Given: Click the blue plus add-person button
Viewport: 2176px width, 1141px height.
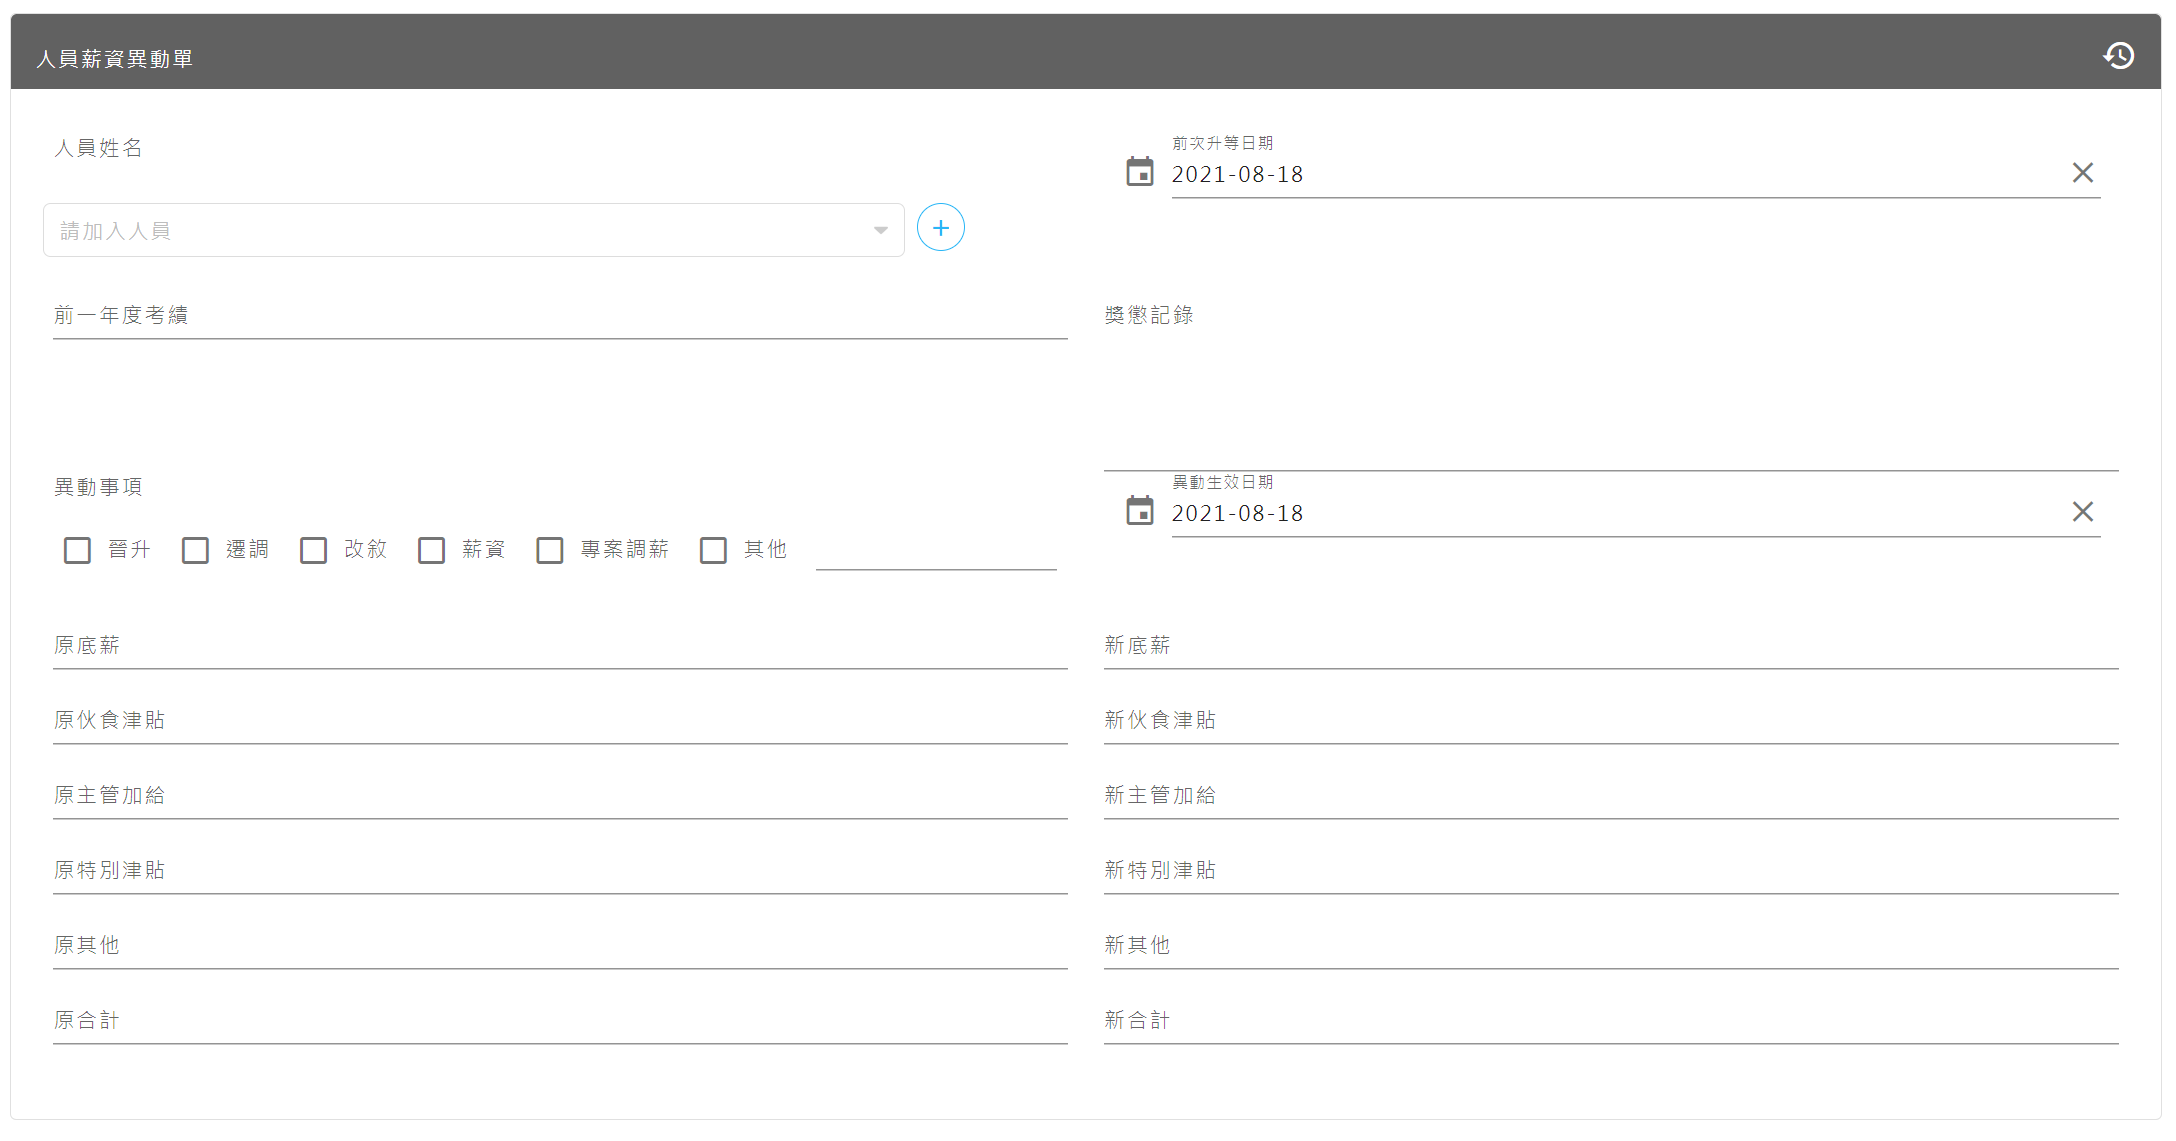Looking at the screenshot, I should [x=940, y=228].
